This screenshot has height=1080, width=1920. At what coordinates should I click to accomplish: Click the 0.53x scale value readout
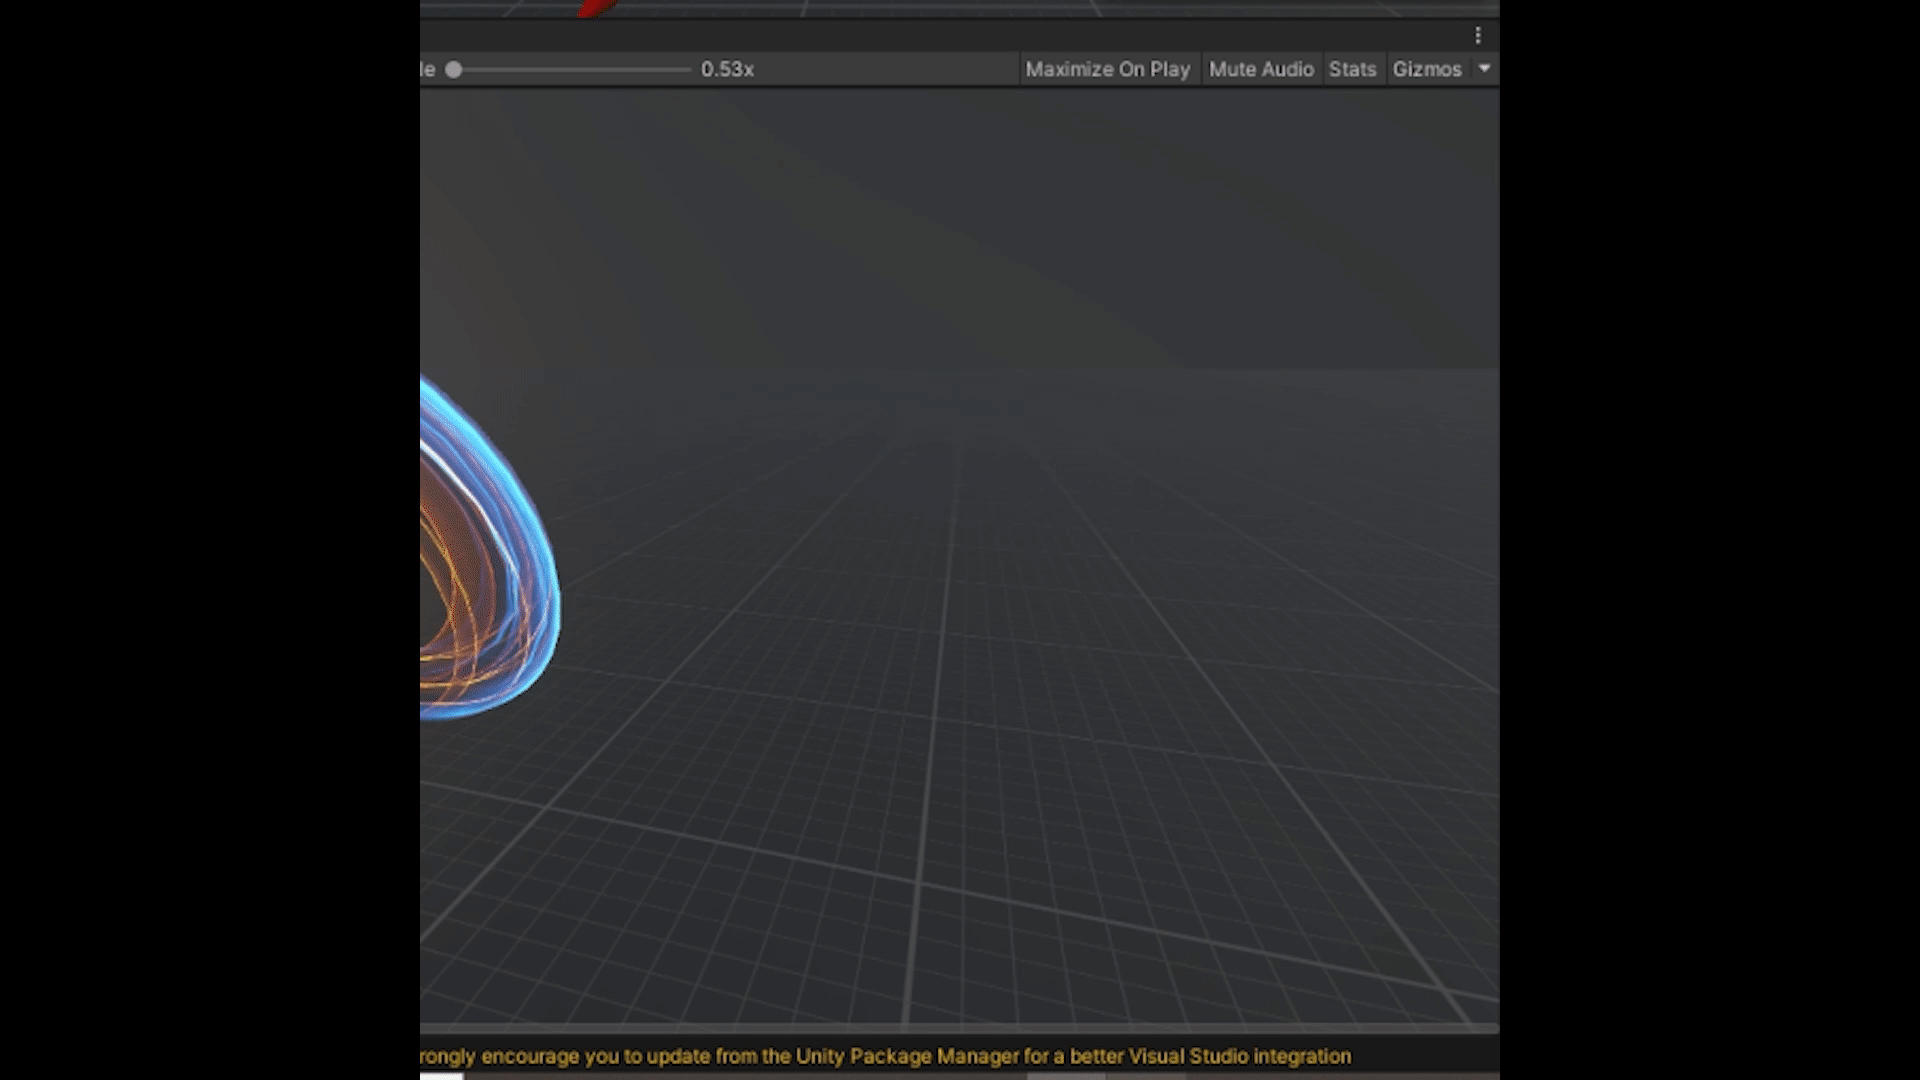[x=727, y=70]
